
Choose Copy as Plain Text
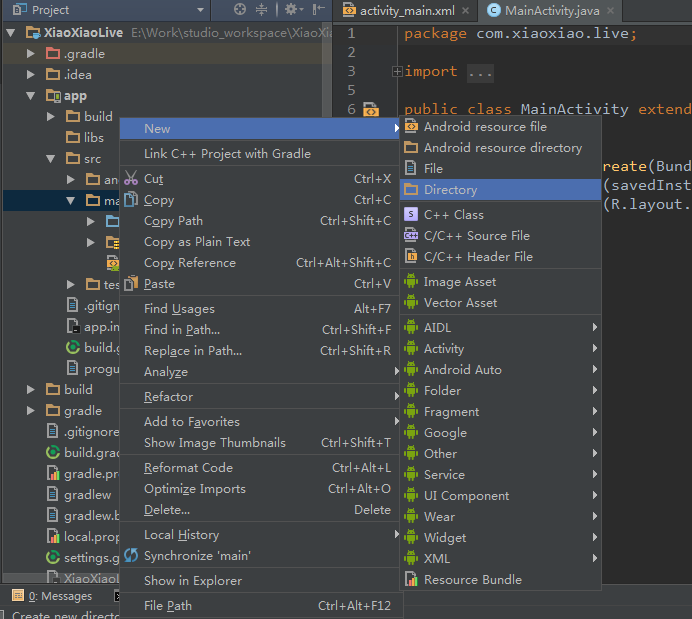click(260, 242)
